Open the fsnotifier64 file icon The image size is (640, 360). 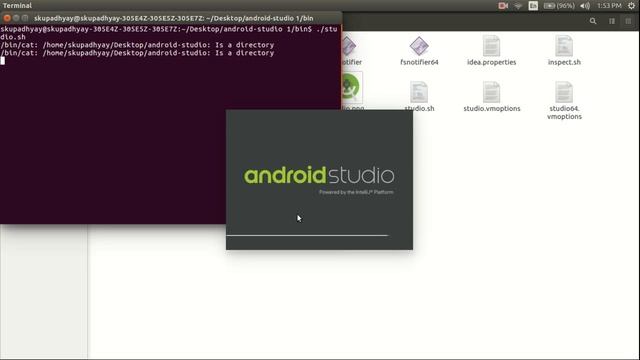click(419, 46)
